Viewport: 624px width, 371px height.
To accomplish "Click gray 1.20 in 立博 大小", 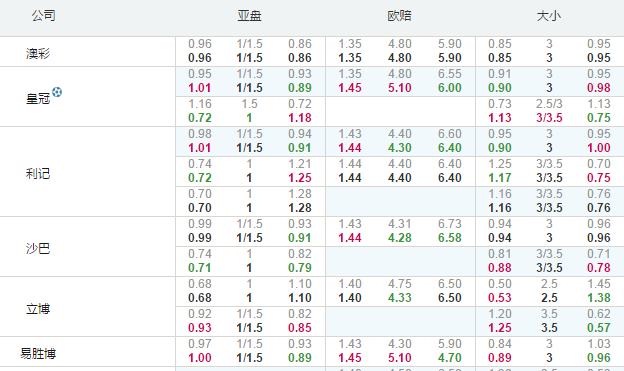I will point(500,314).
